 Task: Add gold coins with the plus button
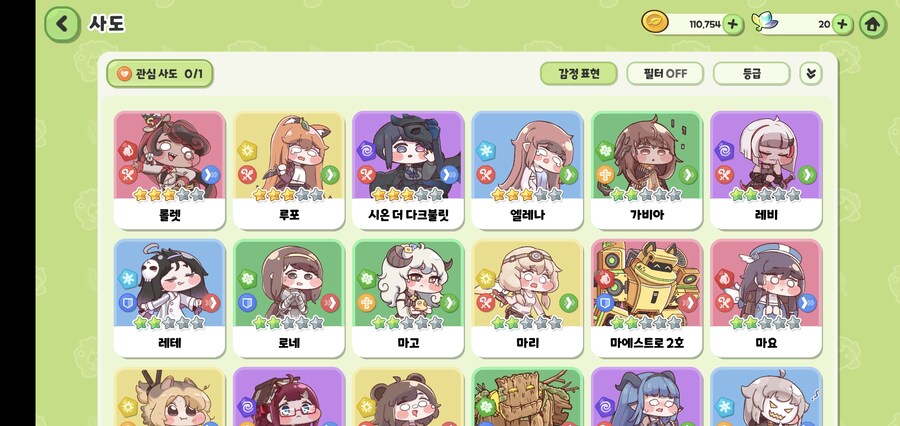(732, 24)
